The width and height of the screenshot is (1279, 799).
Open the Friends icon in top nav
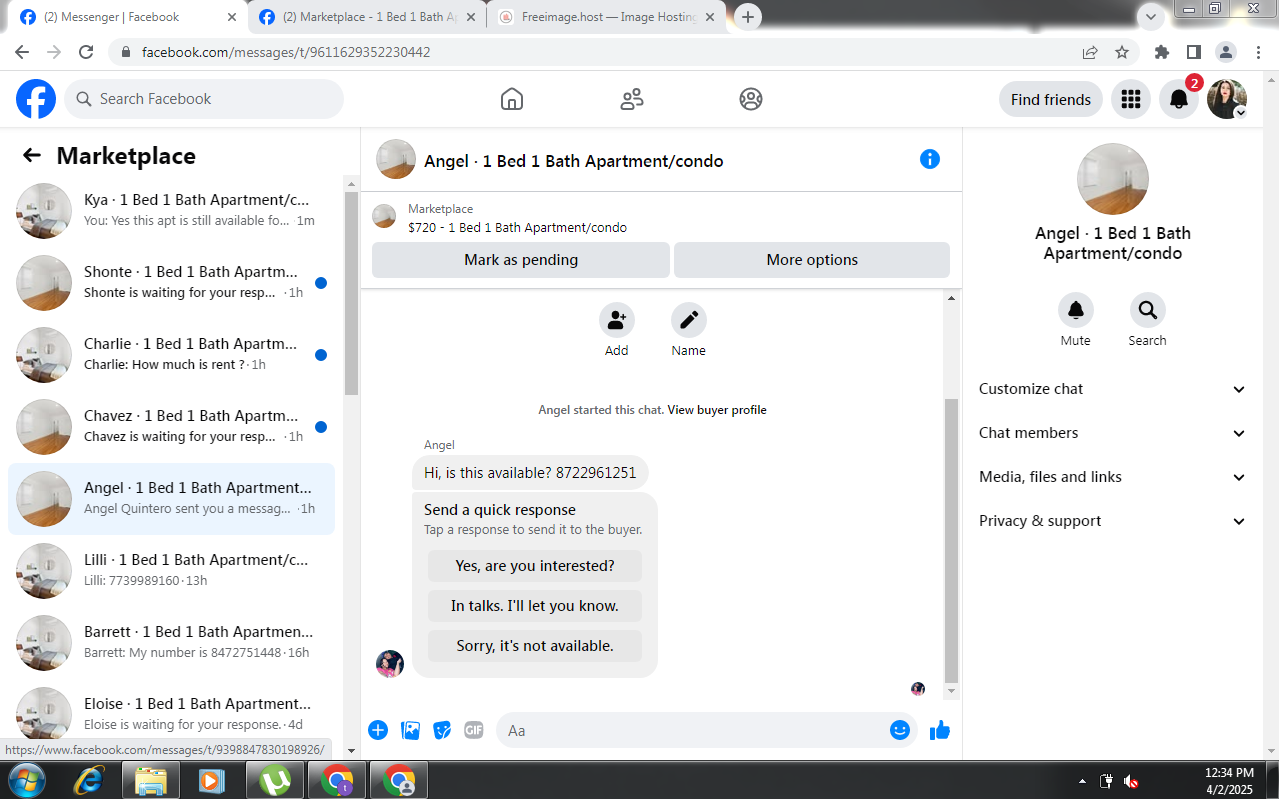(x=632, y=99)
